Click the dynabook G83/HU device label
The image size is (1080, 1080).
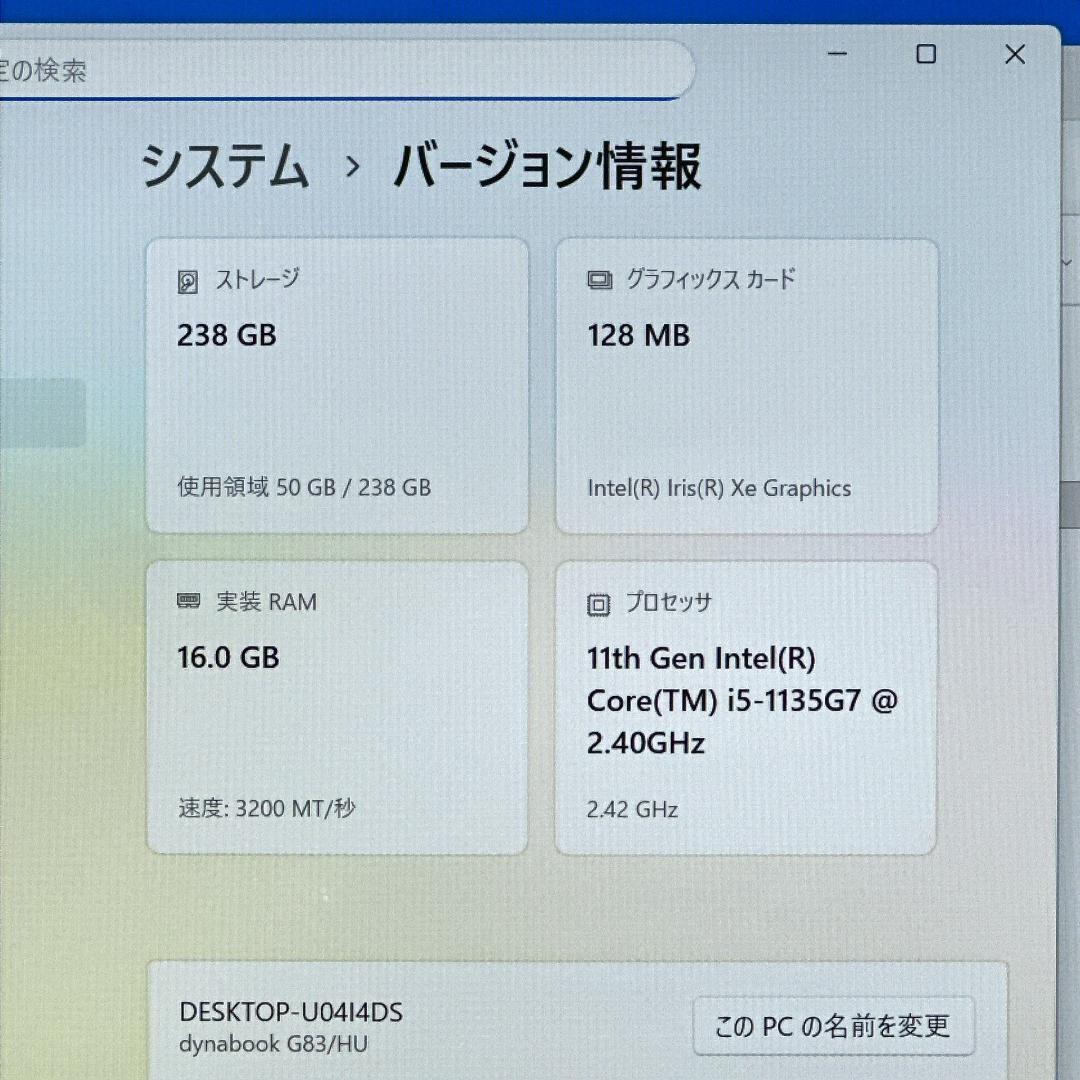point(274,1044)
